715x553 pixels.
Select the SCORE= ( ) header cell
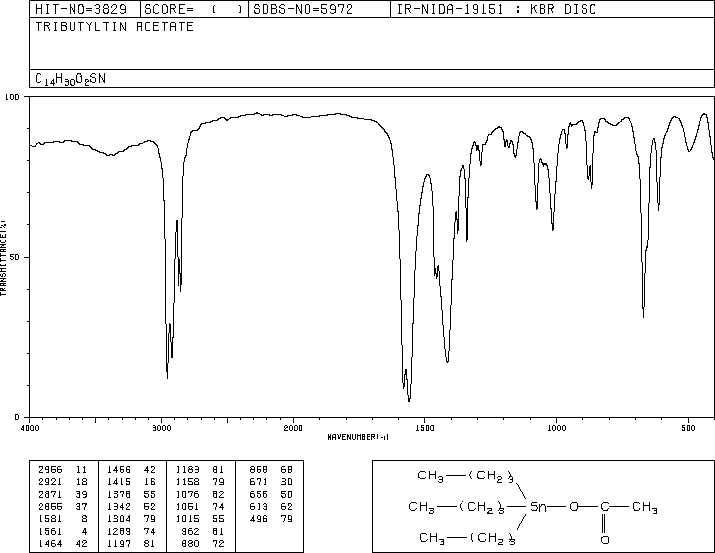(194, 9)
